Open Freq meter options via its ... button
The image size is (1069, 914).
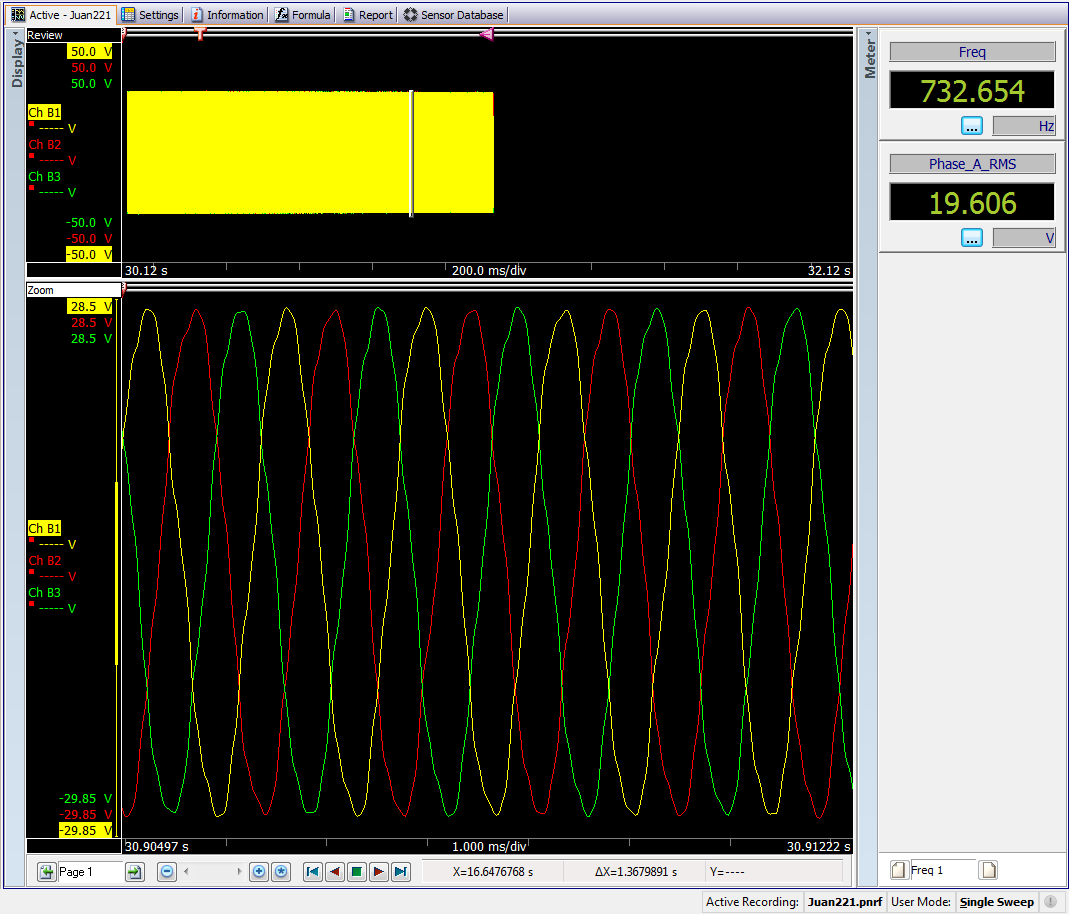pyautogui.click(x=971, y=125)
